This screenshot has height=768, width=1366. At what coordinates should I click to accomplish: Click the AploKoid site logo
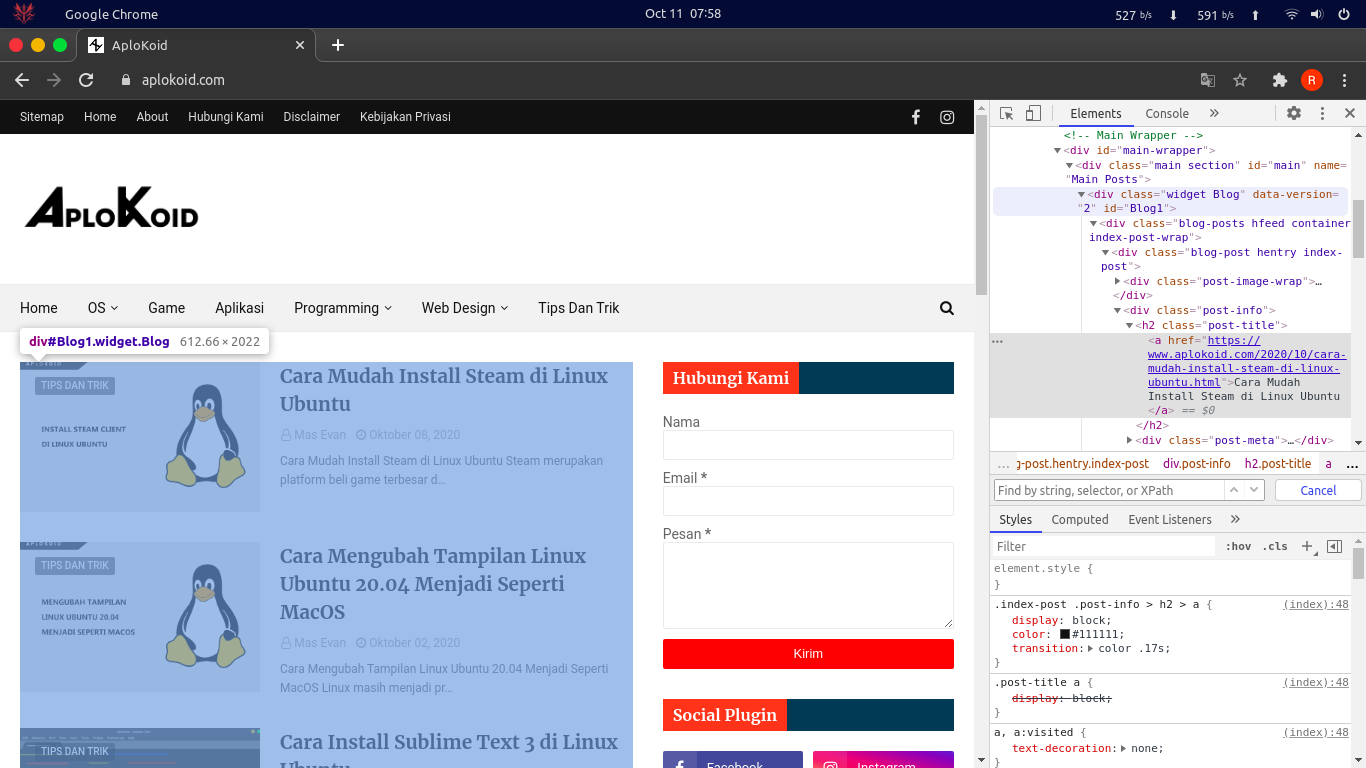tap(112, 208)
